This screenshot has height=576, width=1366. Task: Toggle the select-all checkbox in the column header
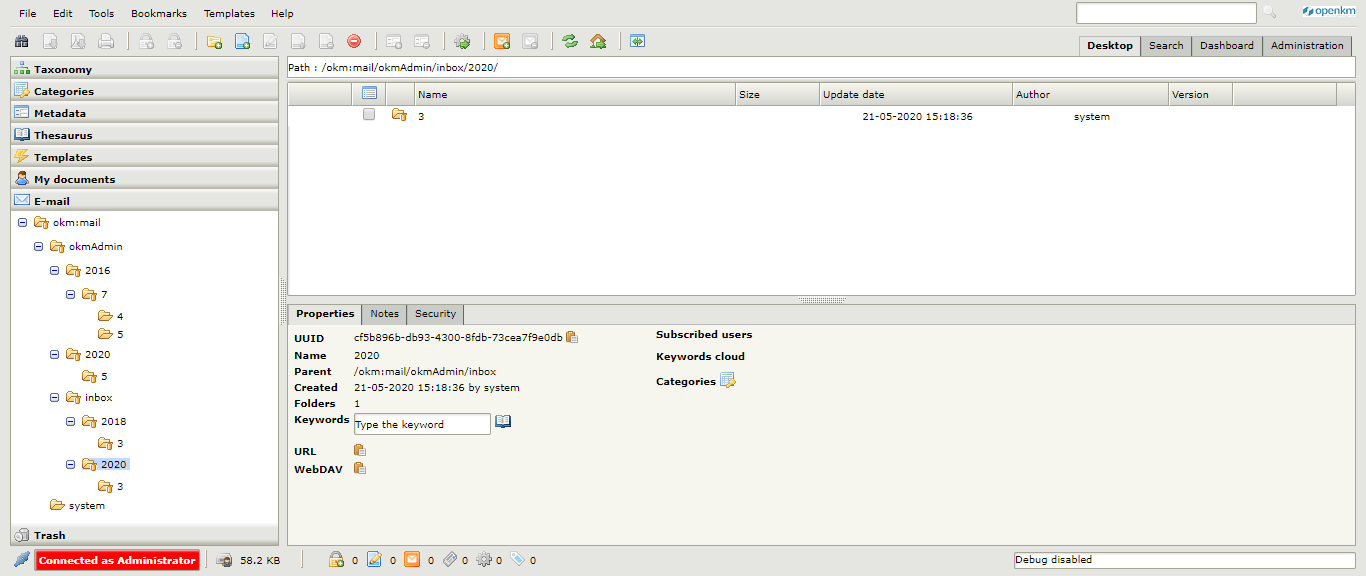coord(368,93)
